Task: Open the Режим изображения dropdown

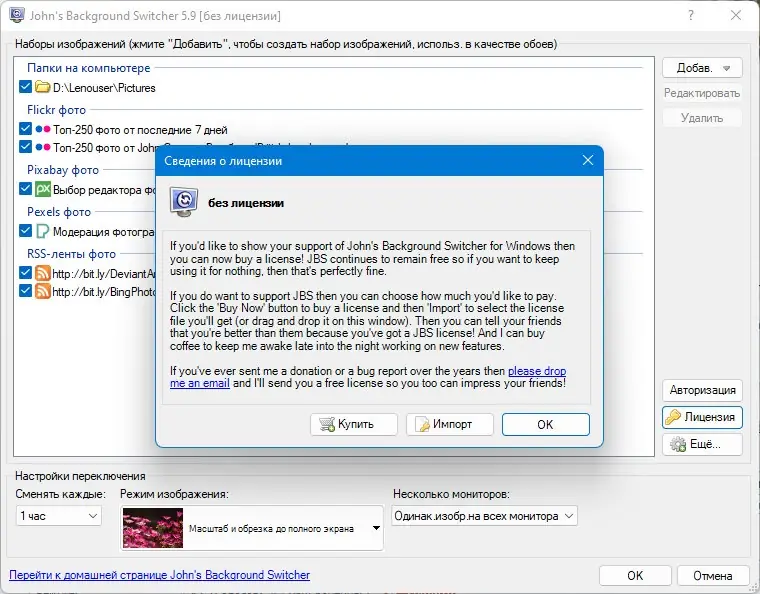Action: coord(252,528)
